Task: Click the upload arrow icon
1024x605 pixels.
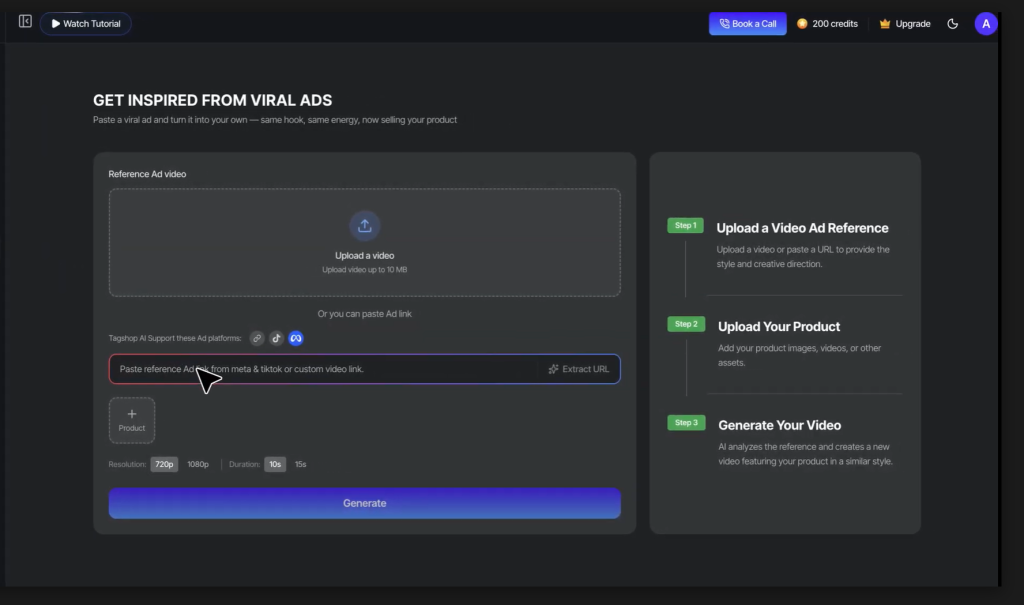Action: click(364, 225)
